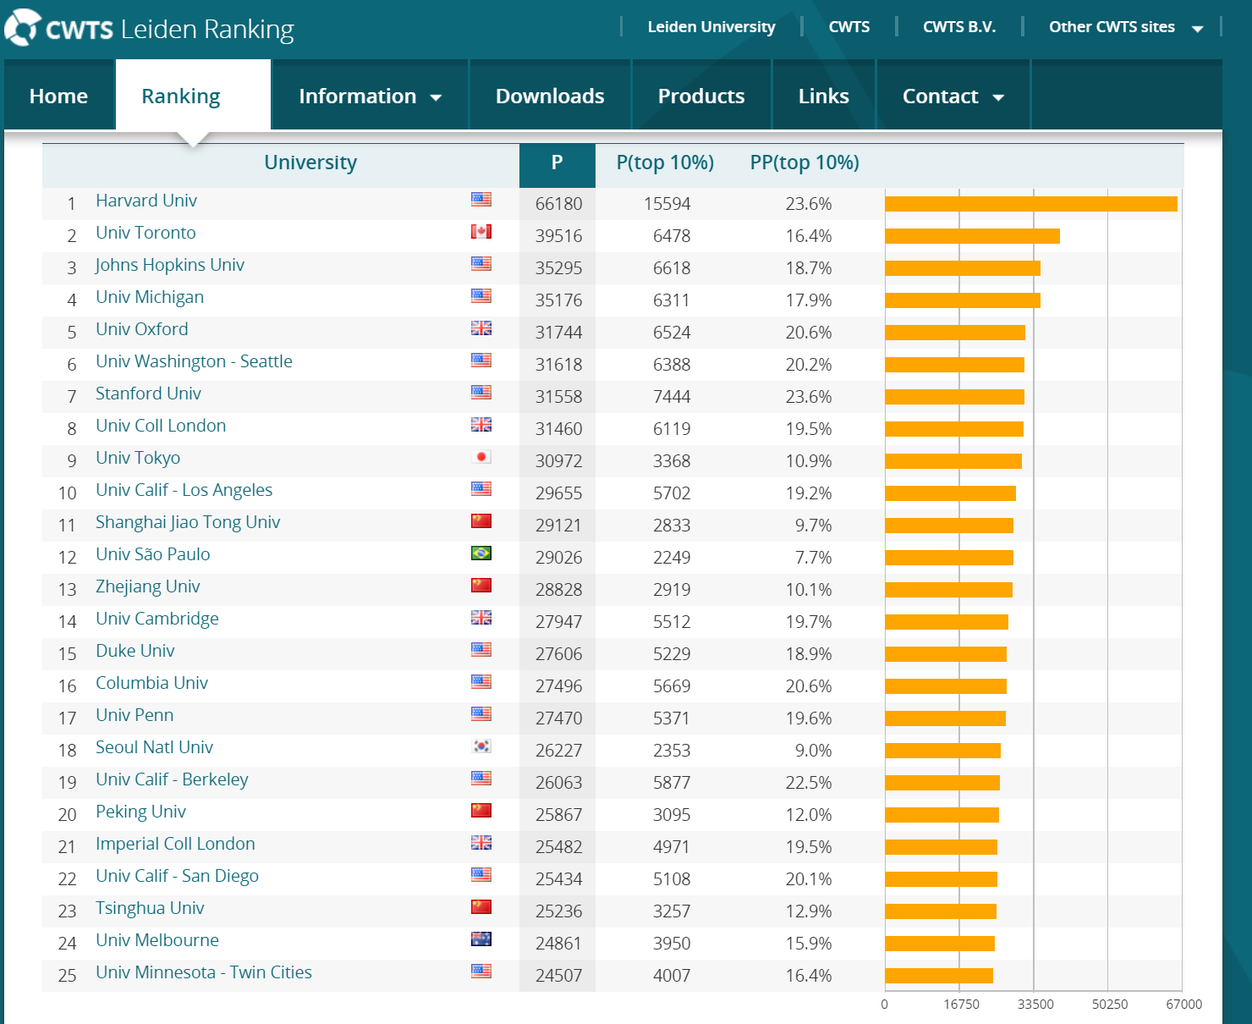This screenshot has width=1252, height=1024.
Task: Open the Univ Penn link
Action: pos(135,714)
